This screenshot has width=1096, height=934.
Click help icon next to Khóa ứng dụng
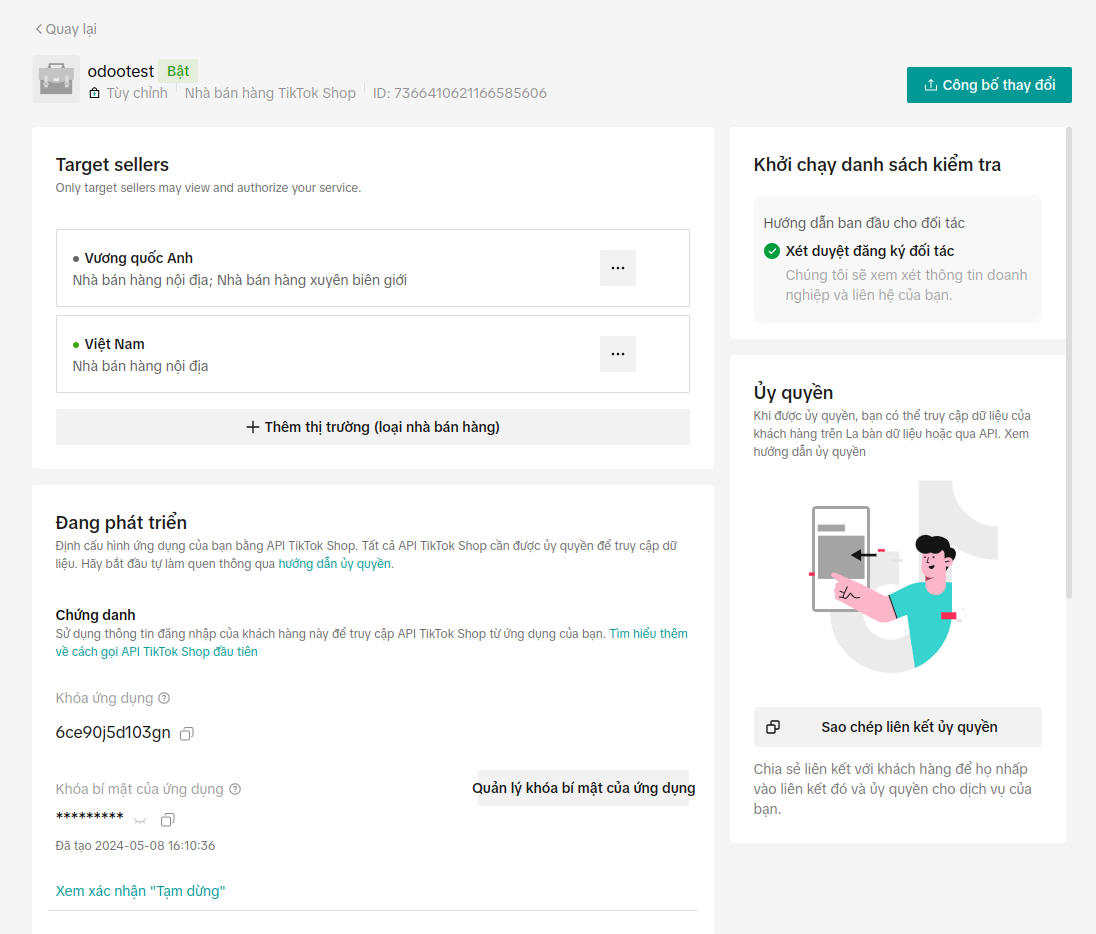(164, 698)
